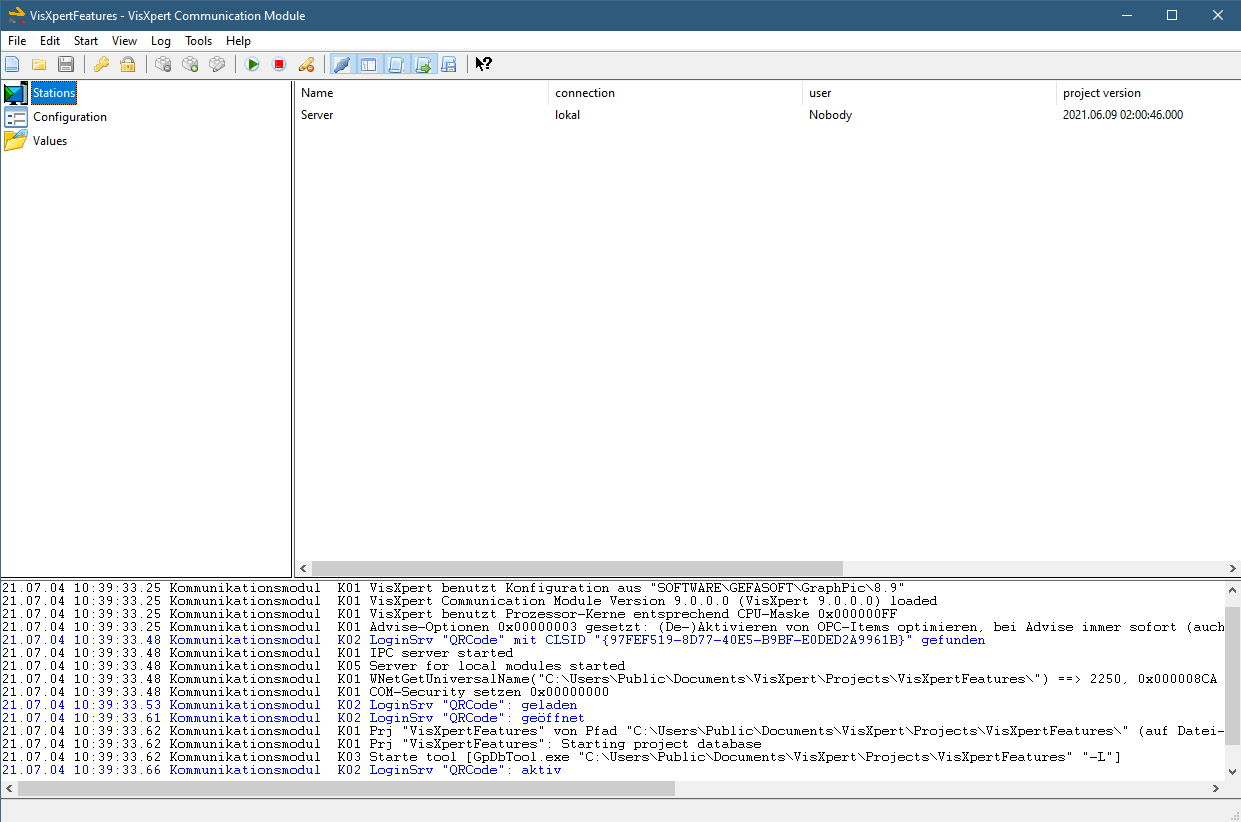Click the Name column header
This screenshot has width=1241, height=822.
[317, 93]
